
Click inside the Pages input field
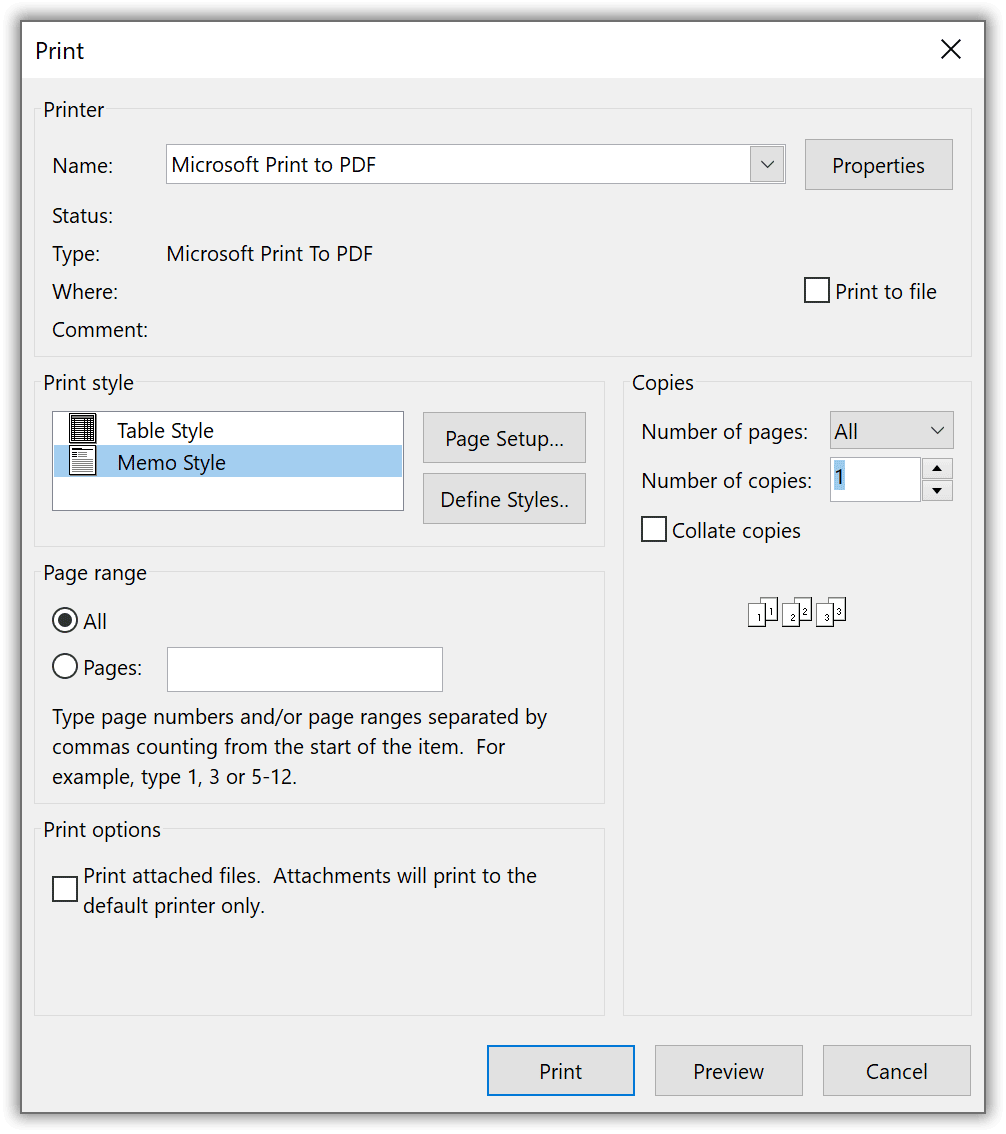[x=304, y=668]
